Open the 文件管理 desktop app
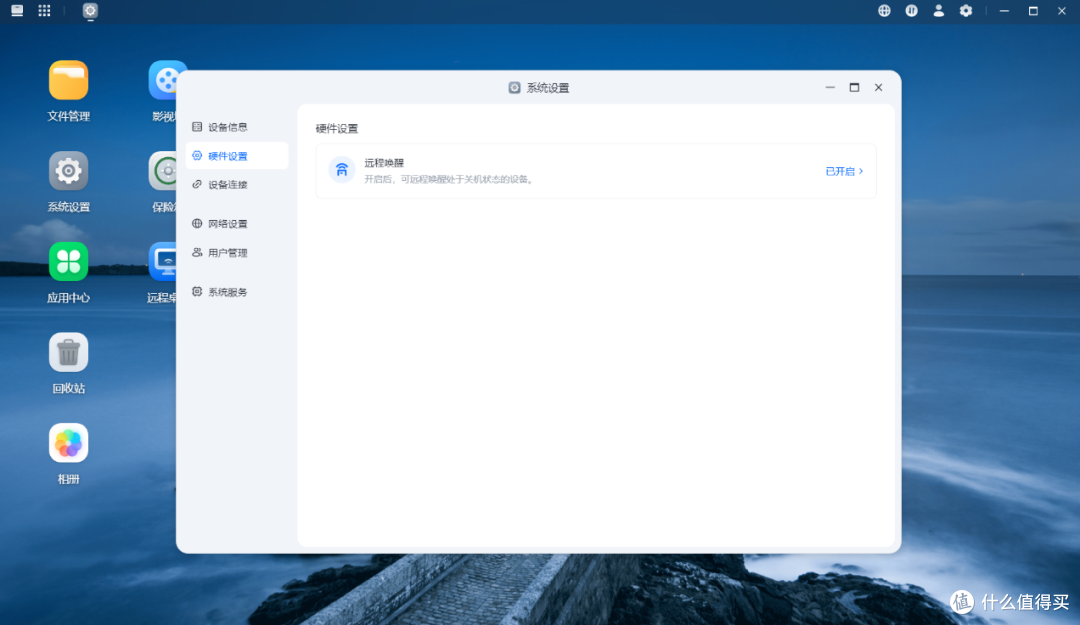Image resolution: width=1080 pixels, height=625 pixels. [x=68, y=80]
